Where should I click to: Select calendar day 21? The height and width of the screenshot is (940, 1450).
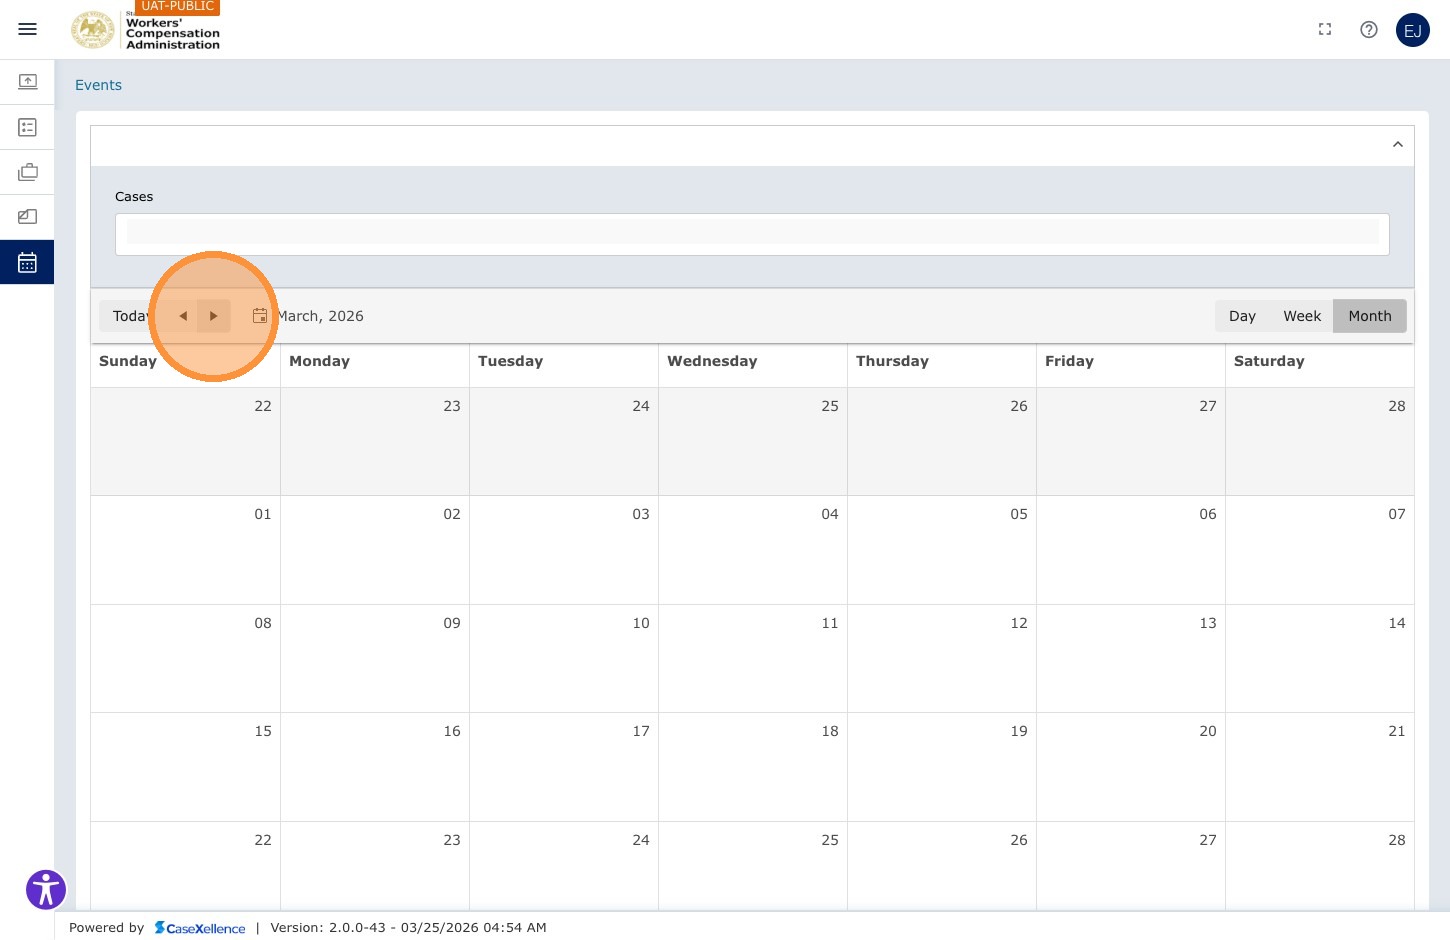coord(1320,767)
